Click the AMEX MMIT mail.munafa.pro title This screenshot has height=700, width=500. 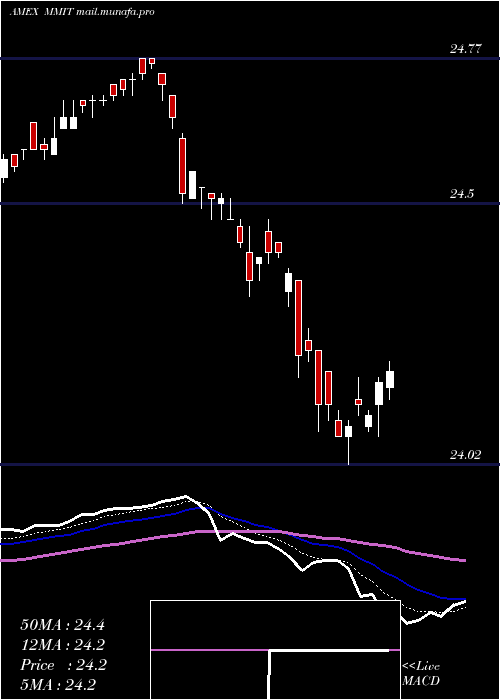[x=82, y=12]
